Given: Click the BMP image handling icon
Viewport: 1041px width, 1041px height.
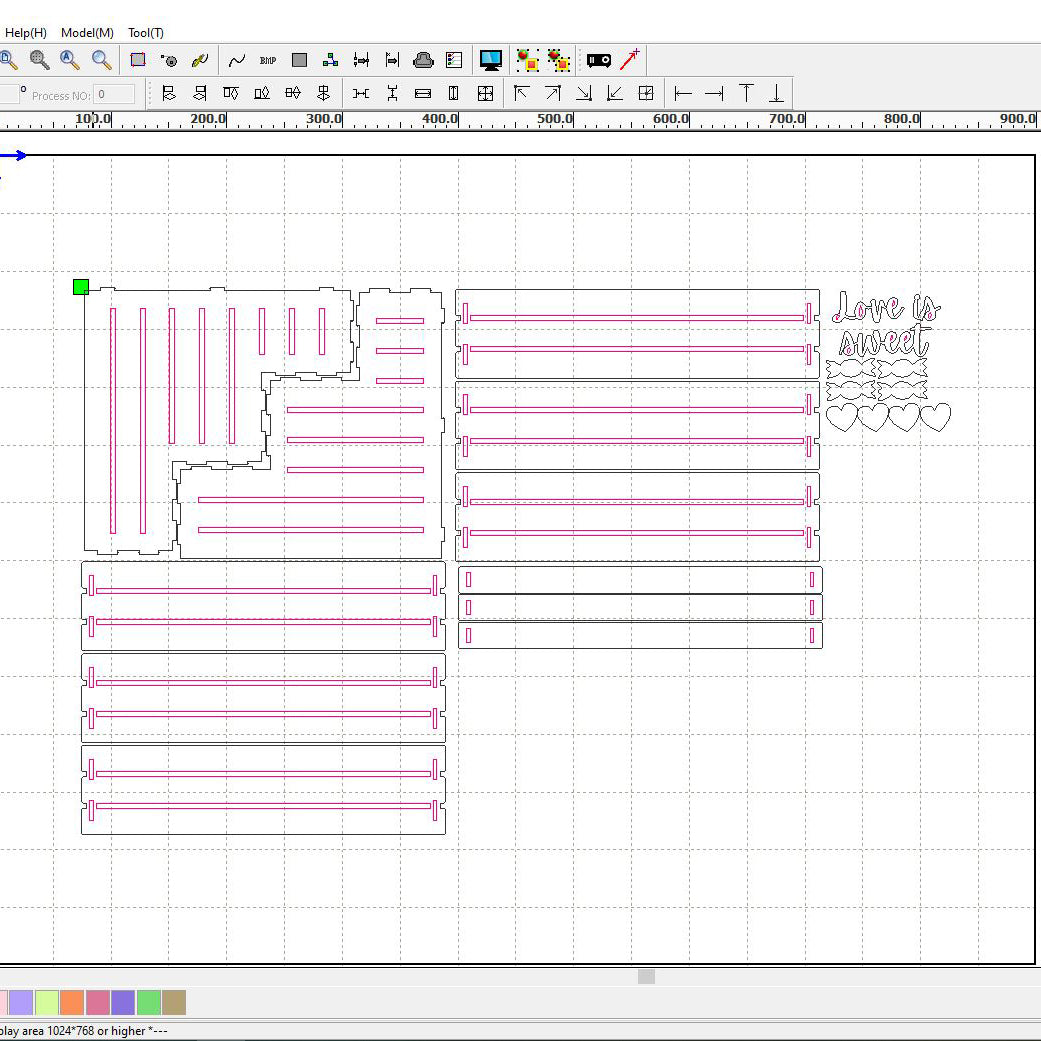Looking at the screenshot, I should (x=268, y=60).
